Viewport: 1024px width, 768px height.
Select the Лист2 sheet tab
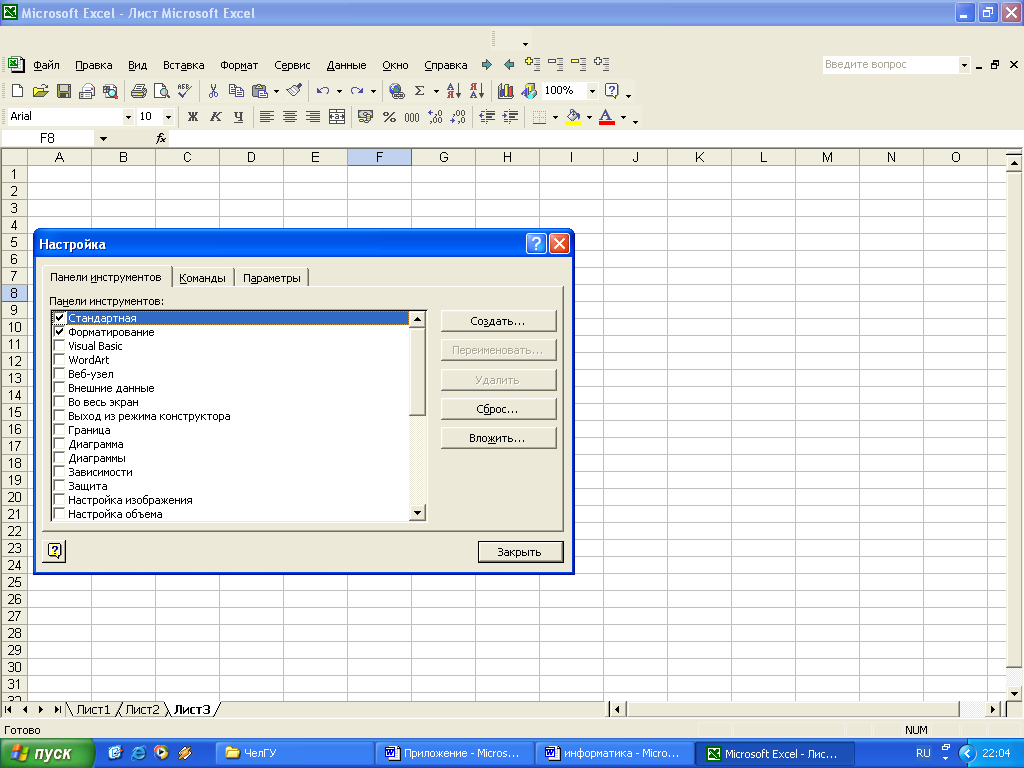click(142, 709)
